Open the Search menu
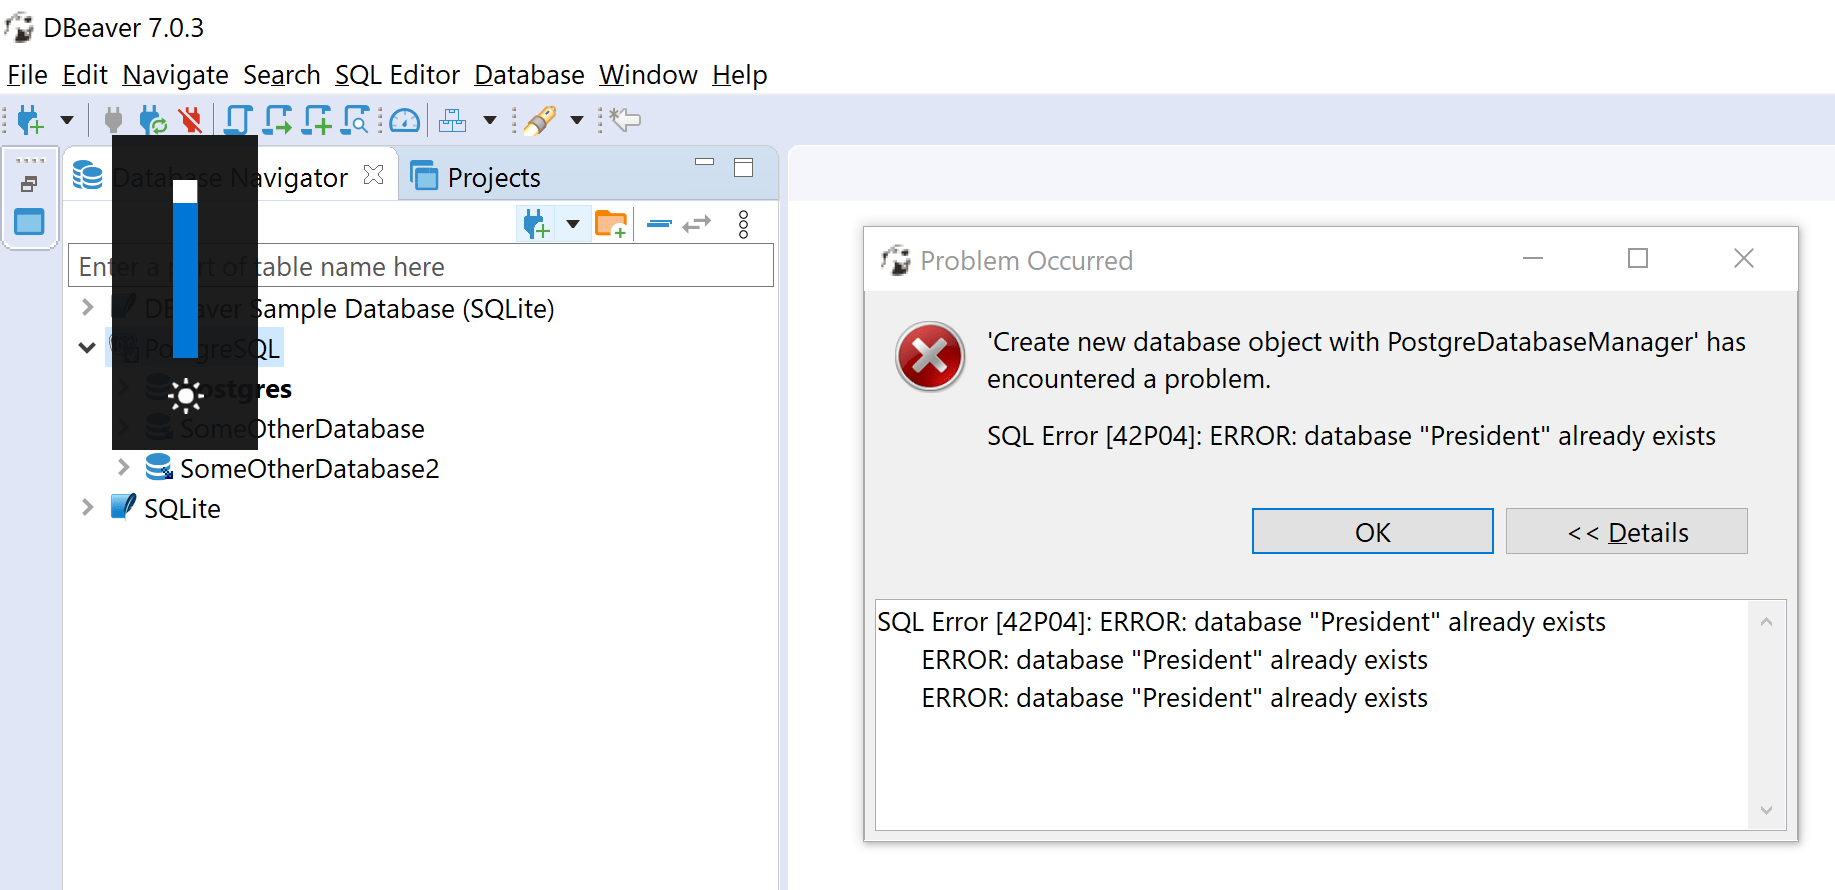This screenshot has width=1835, height=890. tap(282, 75)
